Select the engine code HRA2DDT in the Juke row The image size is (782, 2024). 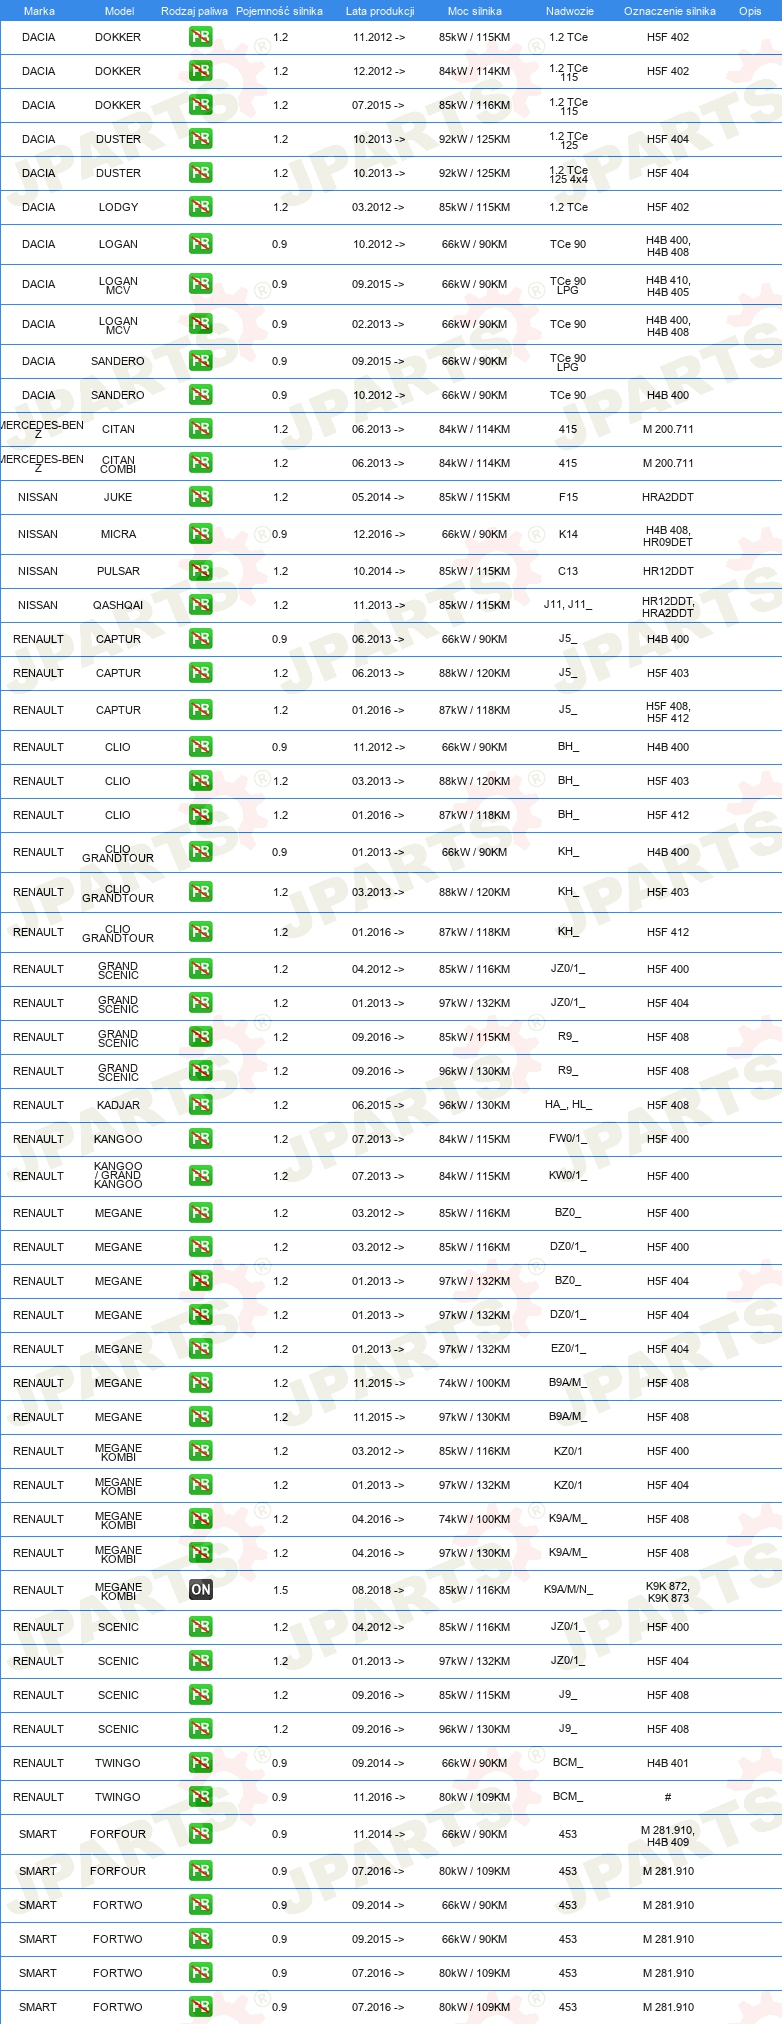(668, 497)
